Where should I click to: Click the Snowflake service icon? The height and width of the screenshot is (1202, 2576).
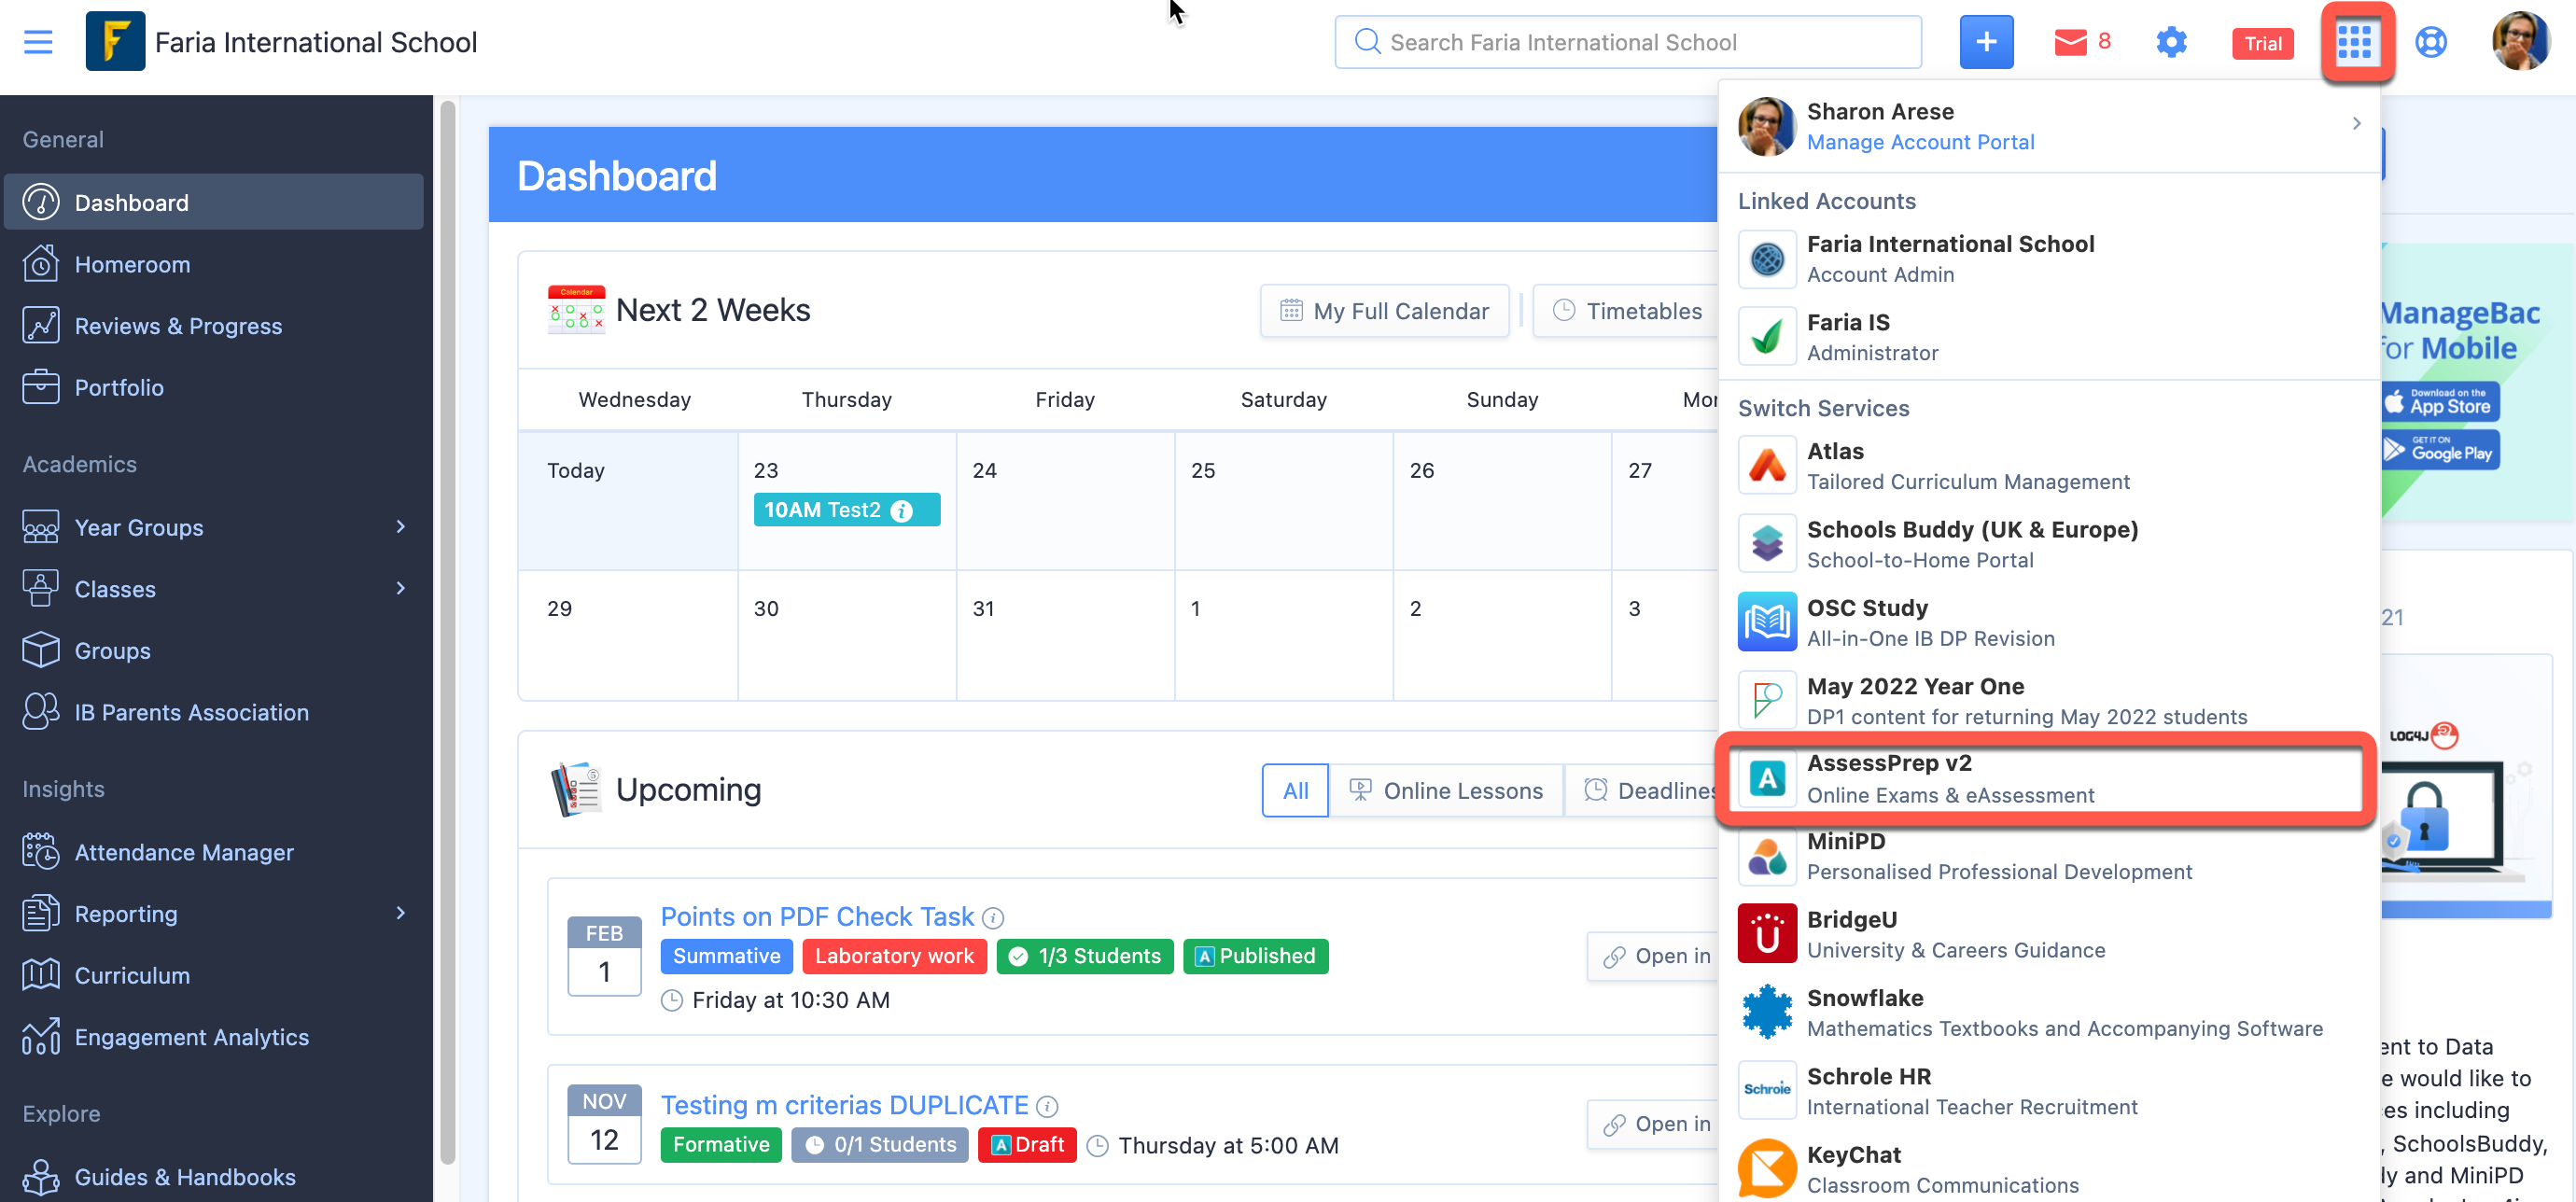pos(1766,1012)
